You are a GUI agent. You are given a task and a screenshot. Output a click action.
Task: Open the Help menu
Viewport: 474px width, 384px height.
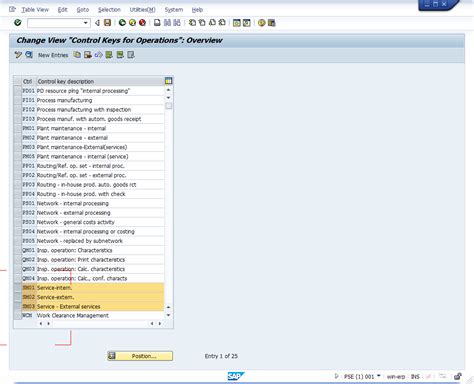[197, 10]
